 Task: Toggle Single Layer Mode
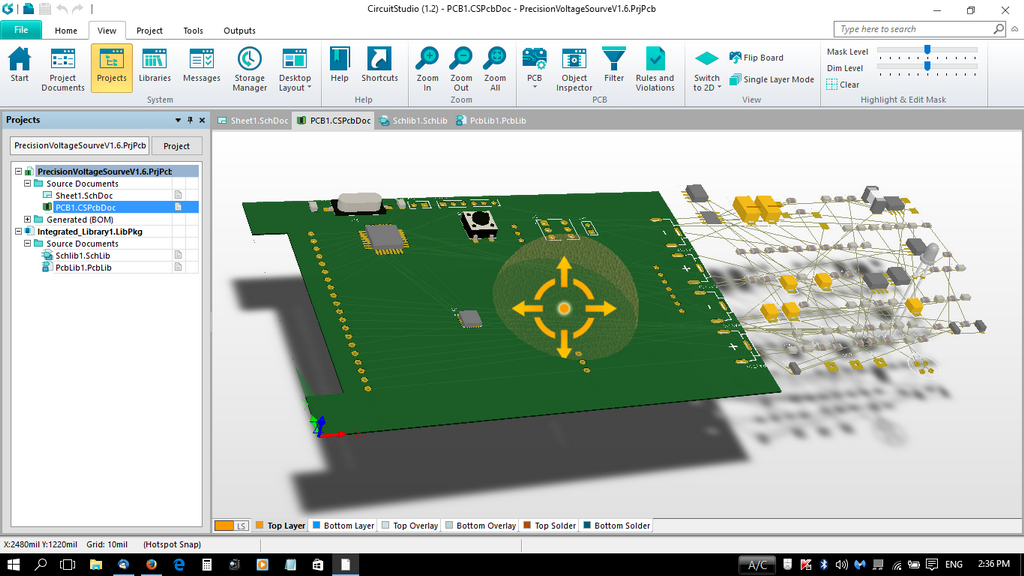click(x=772, y=79)
